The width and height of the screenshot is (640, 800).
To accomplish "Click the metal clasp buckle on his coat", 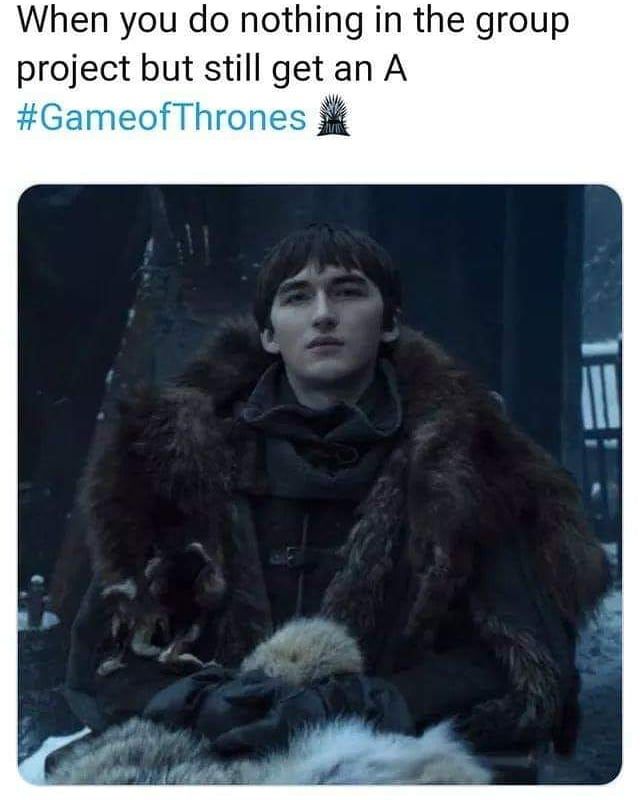I will pos(294,556).
